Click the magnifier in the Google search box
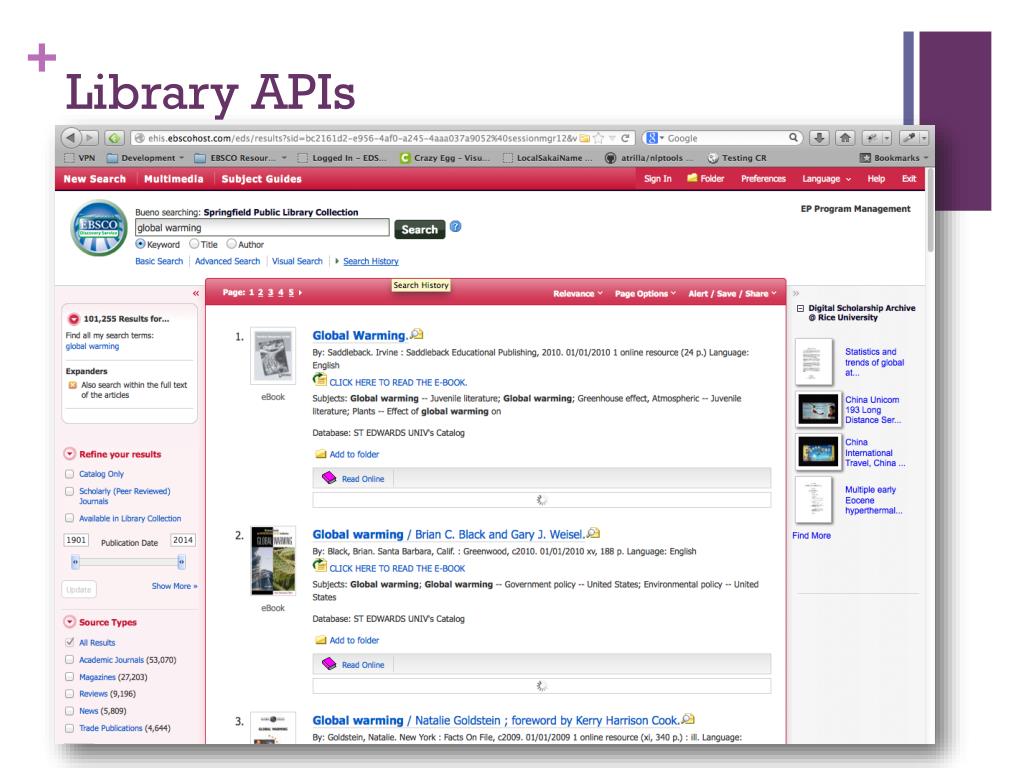The image size is (1024, 768). 793,138
